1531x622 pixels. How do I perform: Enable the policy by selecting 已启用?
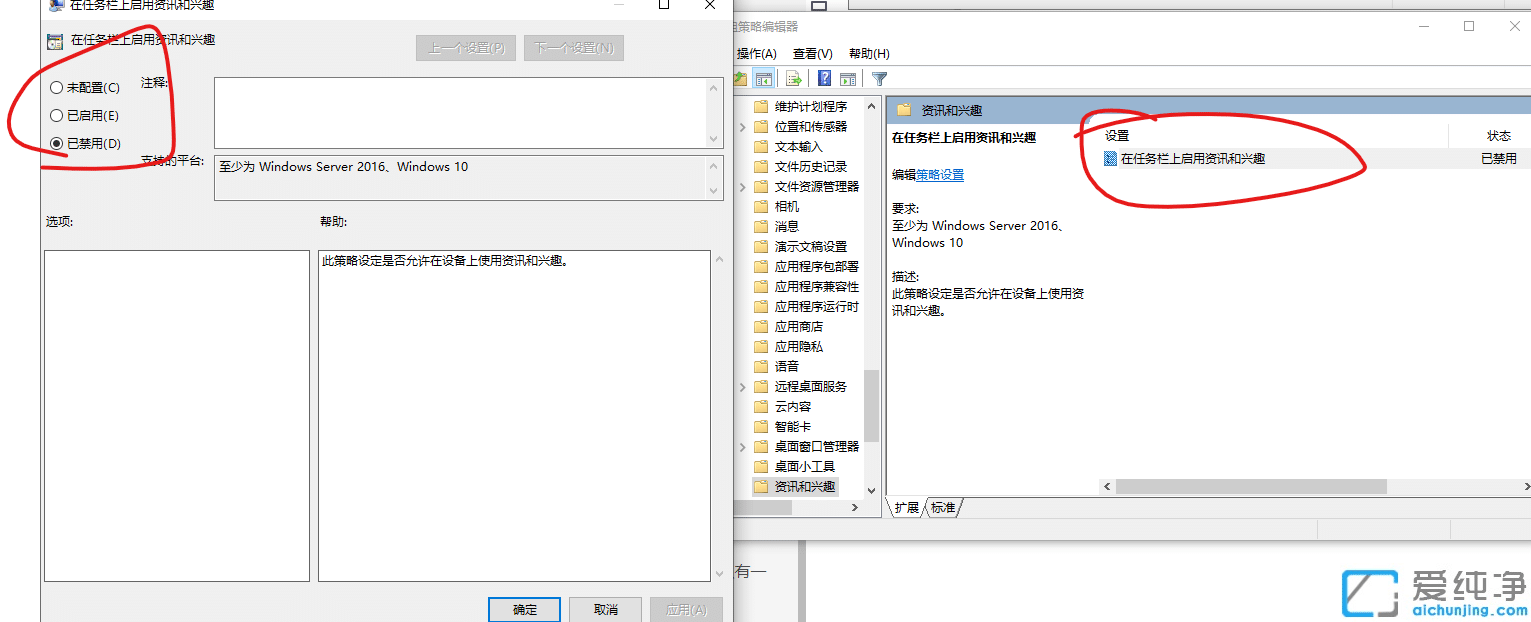pyautogui.click(x=57, y=115)
